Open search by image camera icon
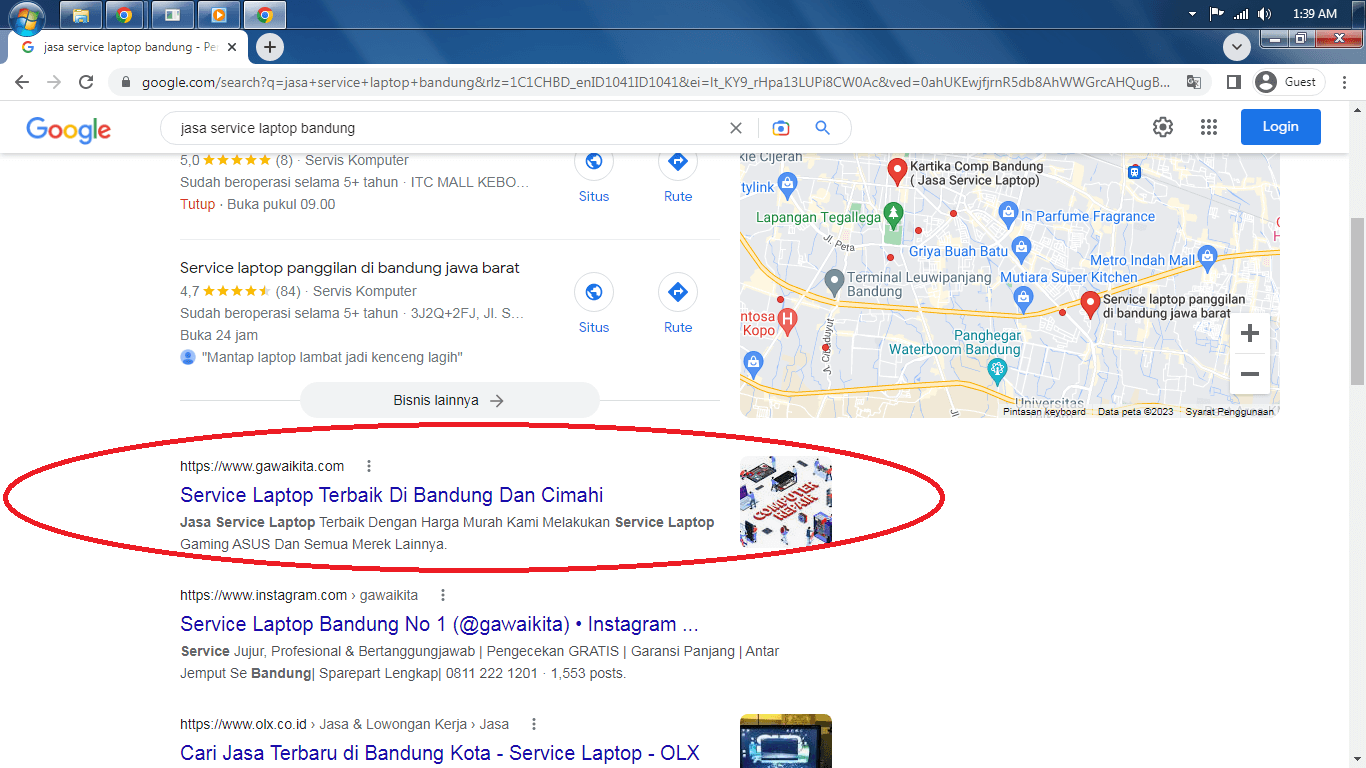 780,128
